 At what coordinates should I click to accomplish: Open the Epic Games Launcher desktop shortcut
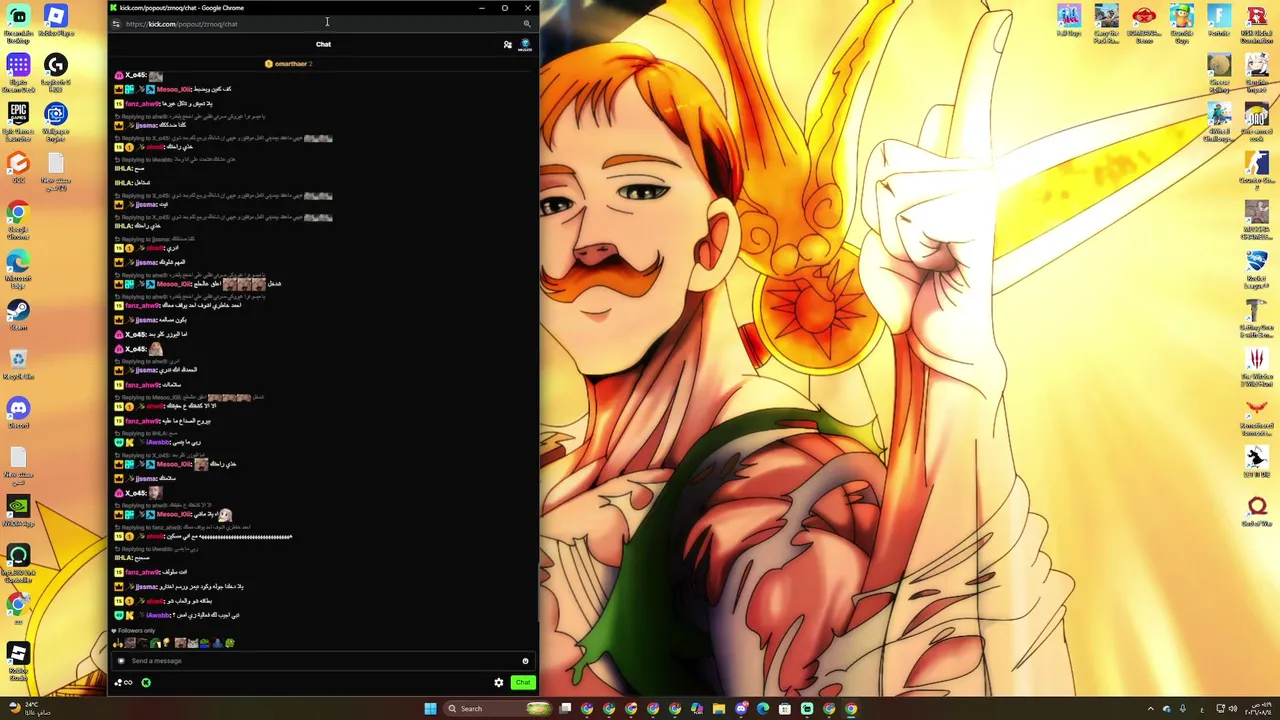pyautogui.click(x=18, y=122)
